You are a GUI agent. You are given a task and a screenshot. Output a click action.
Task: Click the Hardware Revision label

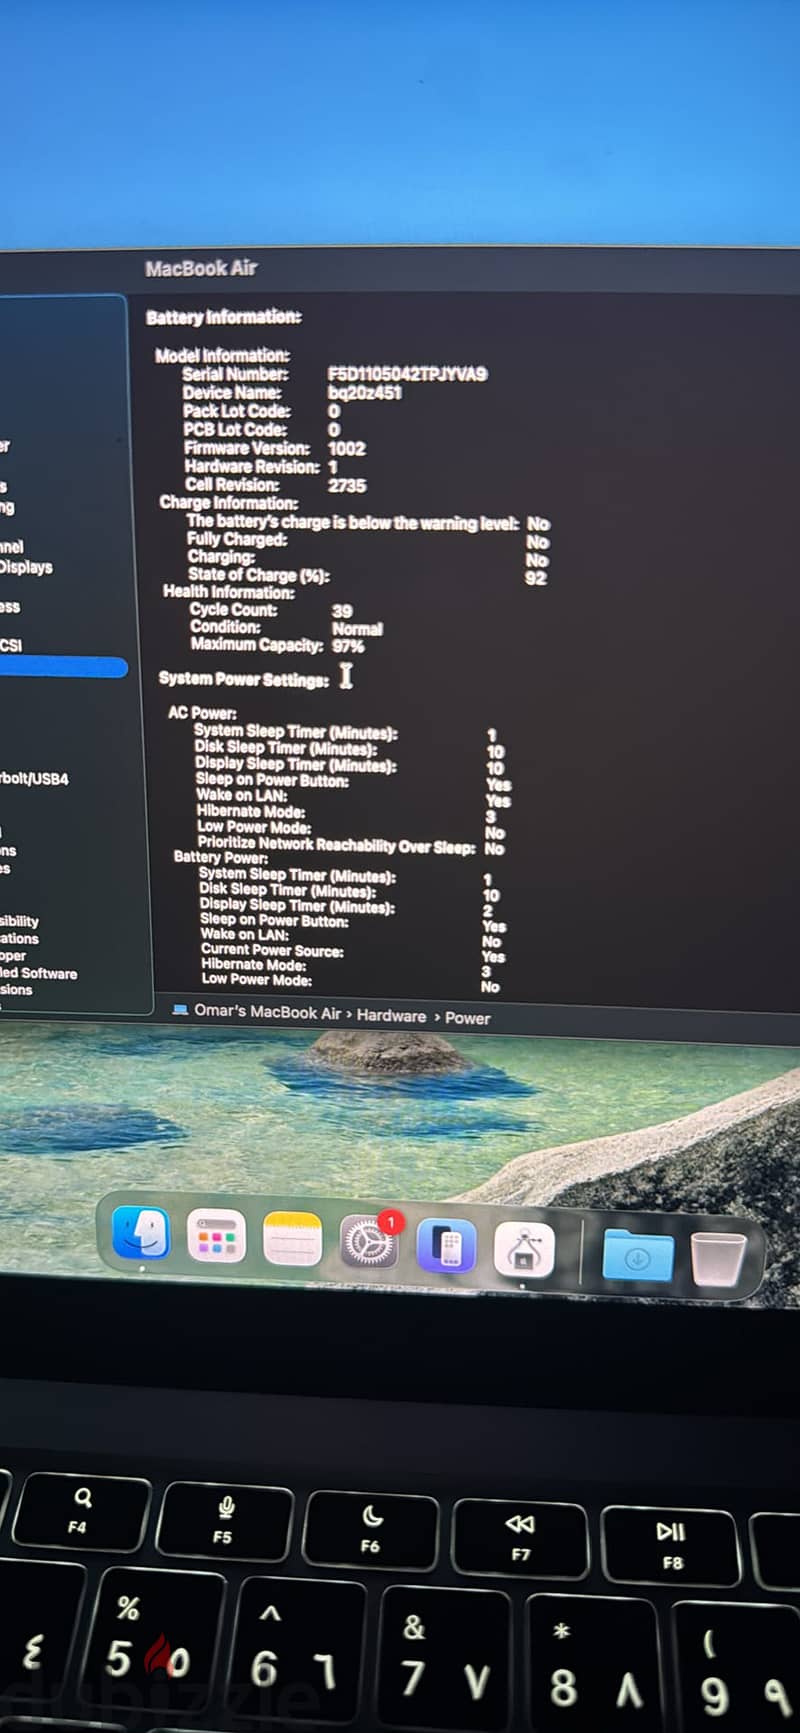(252, 467)
